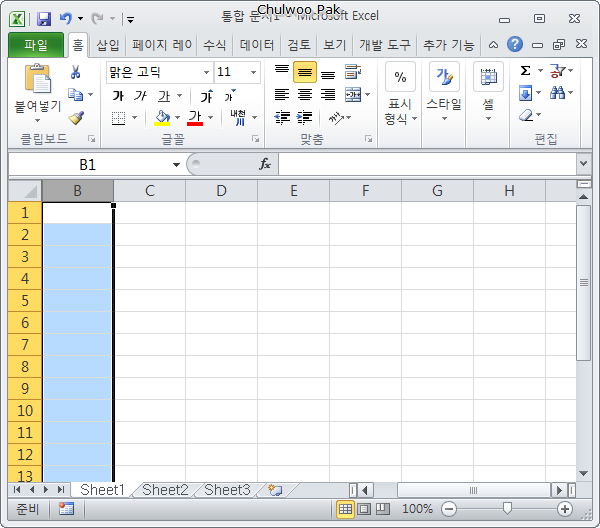Open the Quick Access Toolbar customize dropdown
The height and width of the screenshot is (528, 600).
coord(130,20)
